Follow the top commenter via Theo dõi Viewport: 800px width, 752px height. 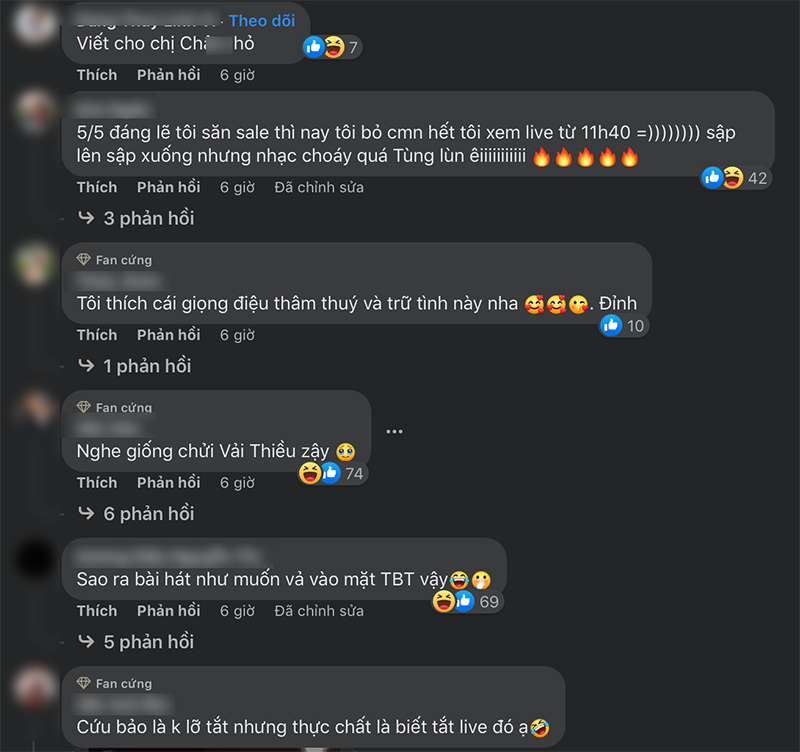[262, 20]
